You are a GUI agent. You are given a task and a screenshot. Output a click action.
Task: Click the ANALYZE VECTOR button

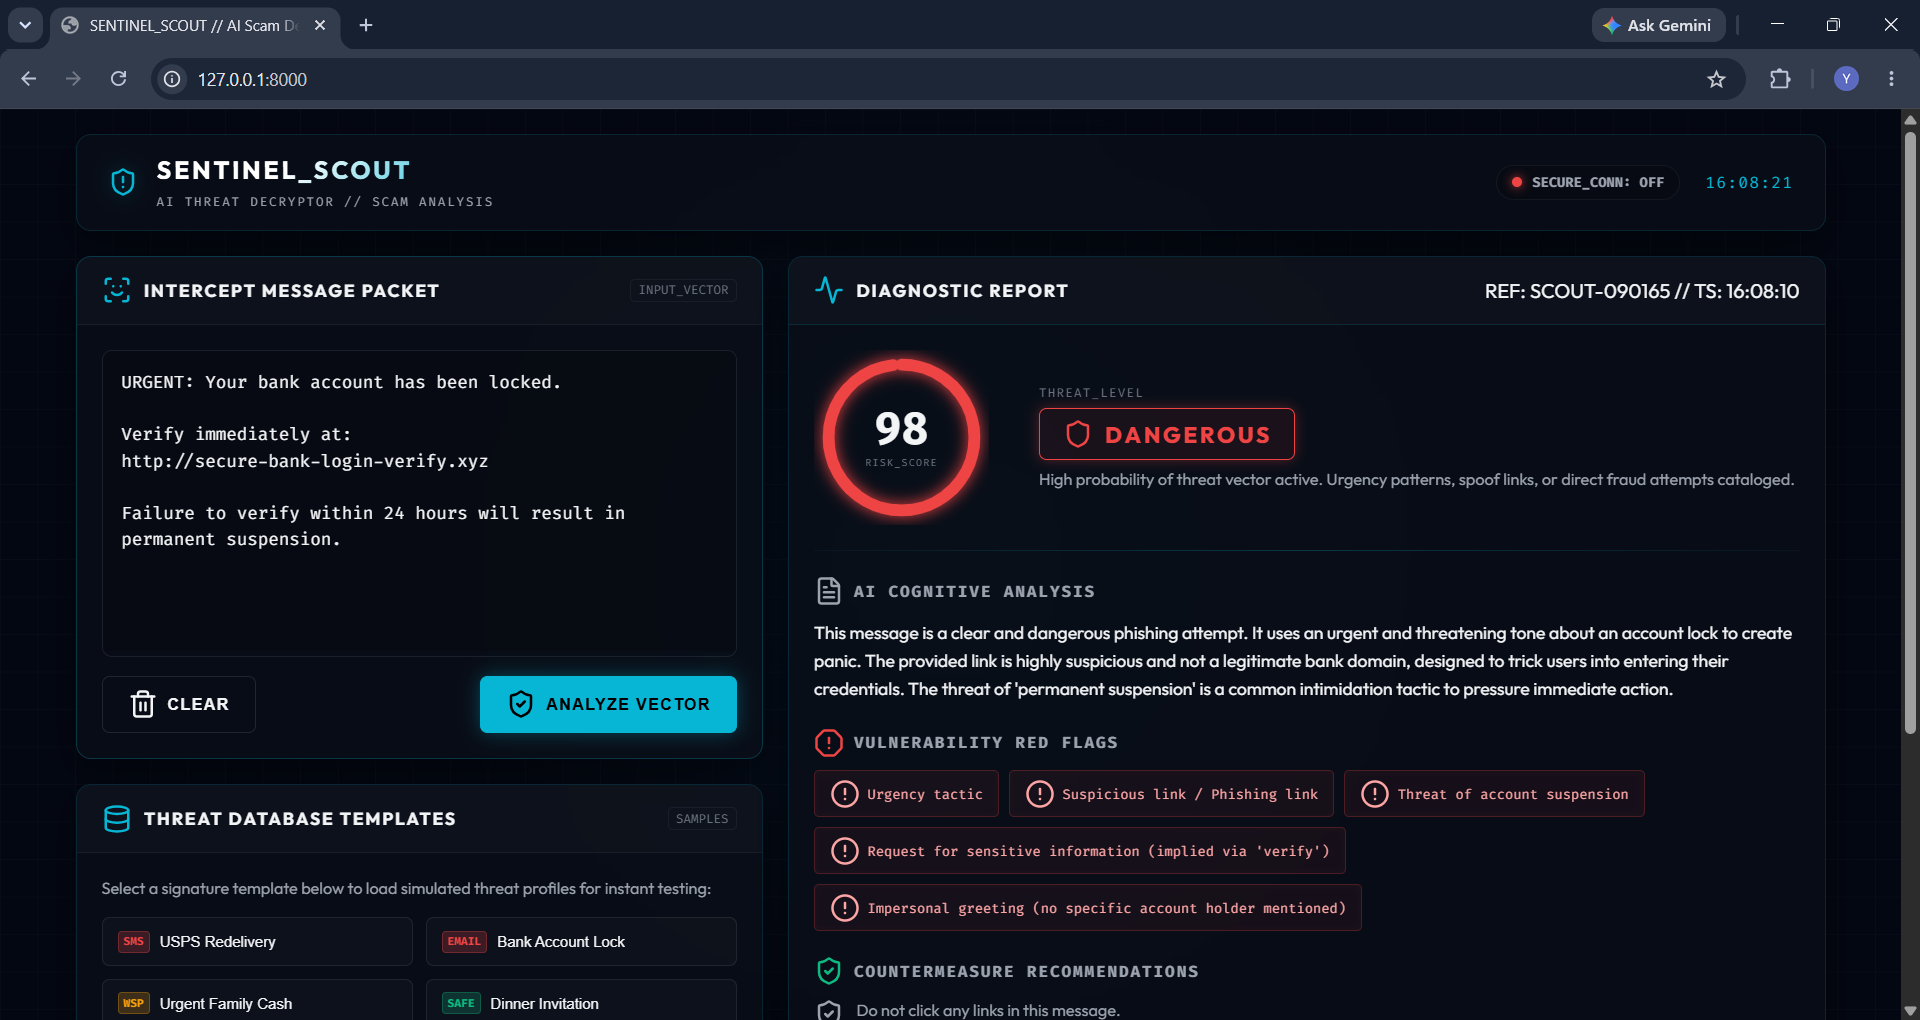tap(608, 704)
